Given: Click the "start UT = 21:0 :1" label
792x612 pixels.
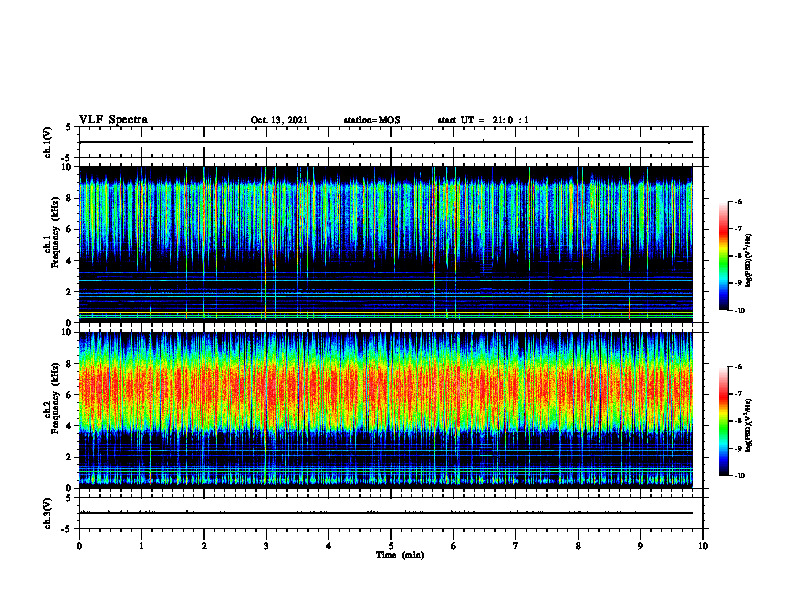Looking at the screenshot, I should pos(483,120).
